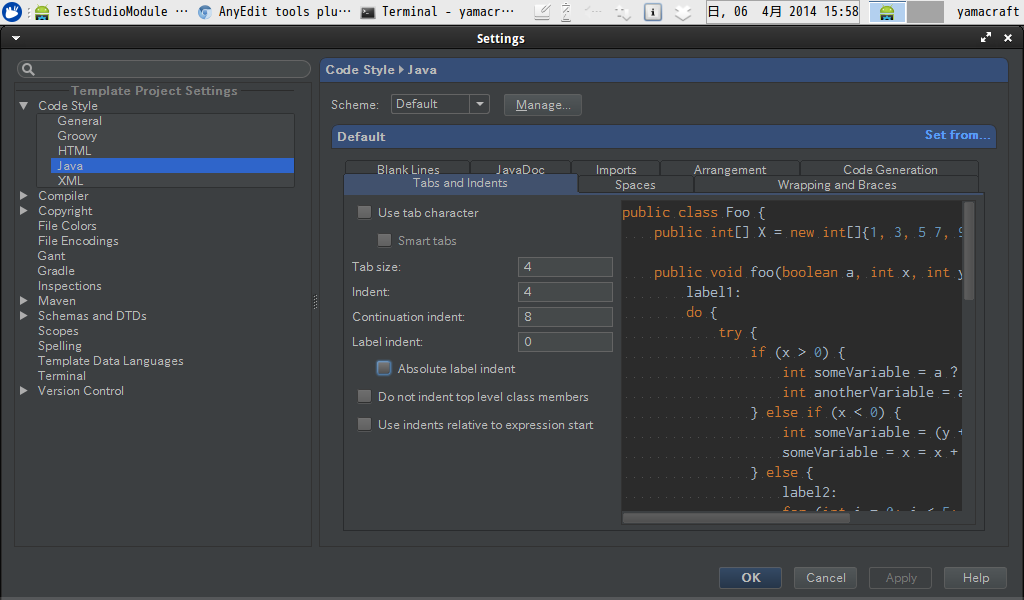Screen dimensions: 1024x600
Task: Open the Scheme dropdown
Action: click(x=440, y=104)
